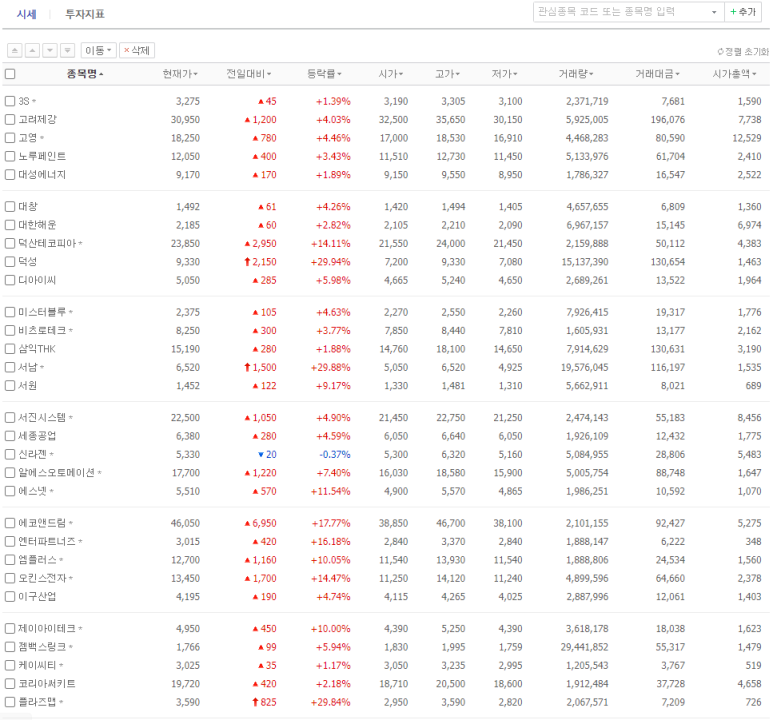Click 신라젠 change rate -0.37%
The image size is (773, 720).
click(335, 455)
